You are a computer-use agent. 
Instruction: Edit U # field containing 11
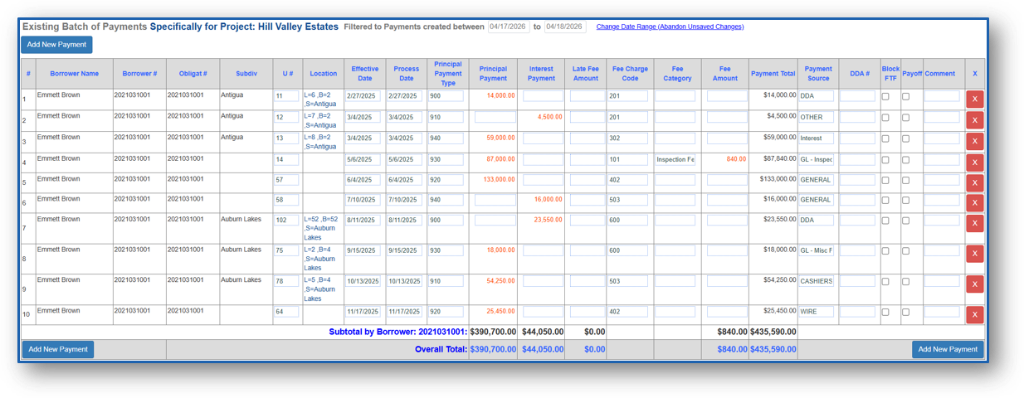[286, 96]
